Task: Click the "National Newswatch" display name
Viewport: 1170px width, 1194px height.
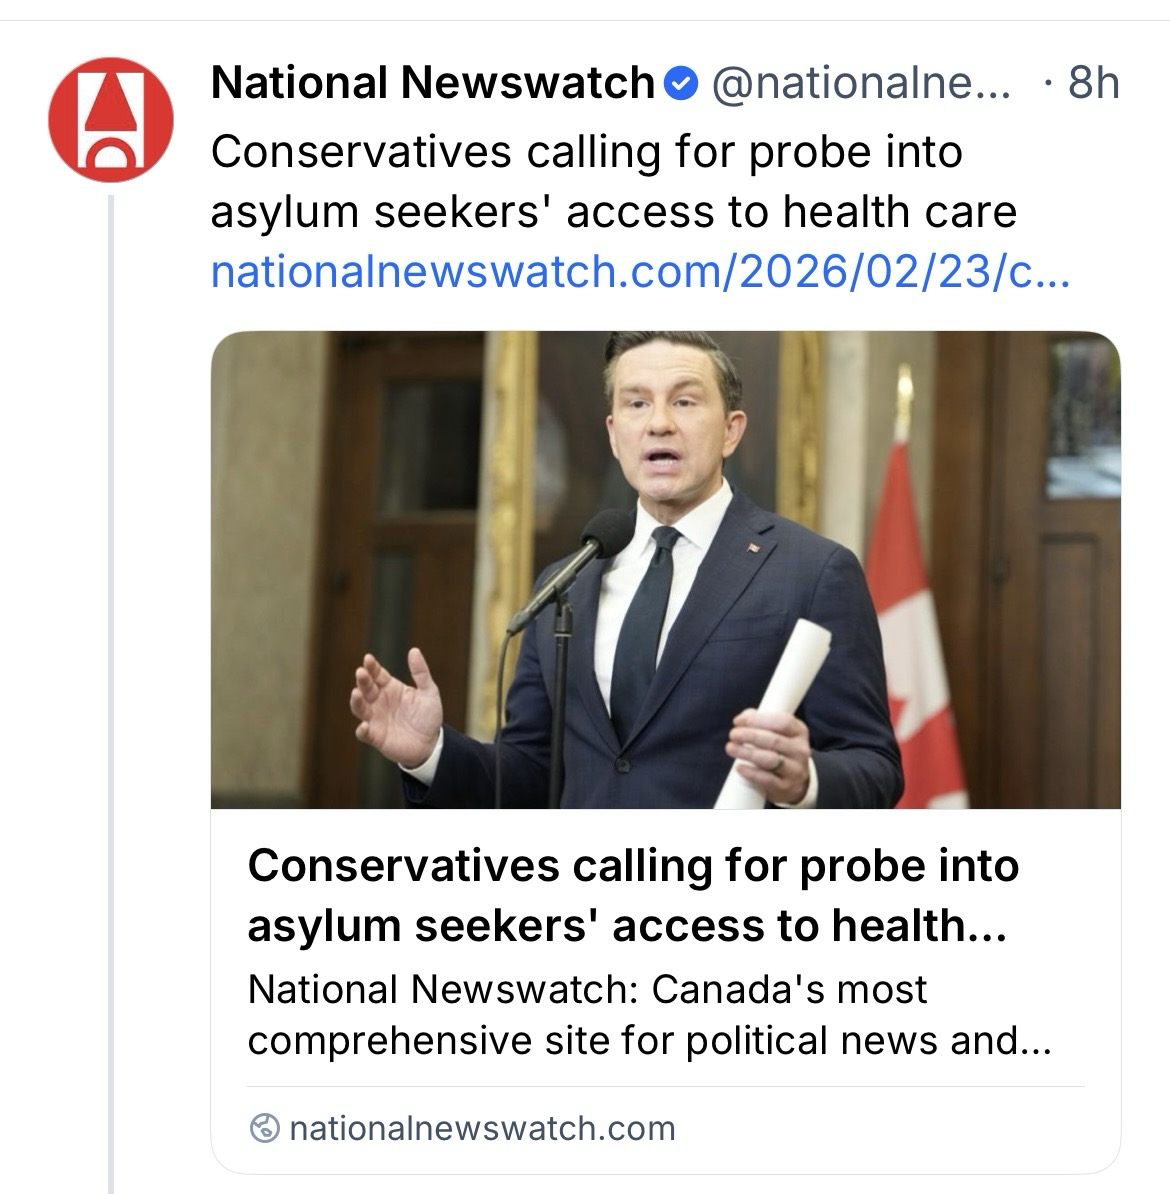Action: point(432,84)
